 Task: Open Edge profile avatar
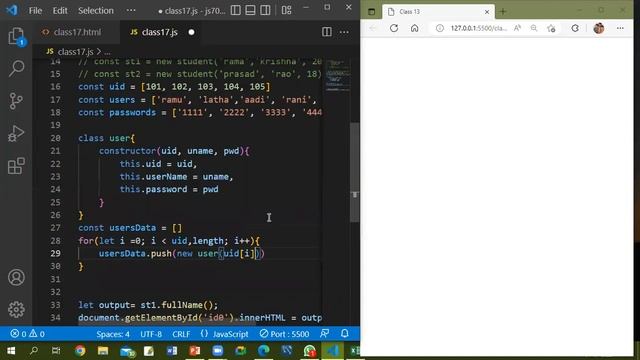tap(599, 28)
